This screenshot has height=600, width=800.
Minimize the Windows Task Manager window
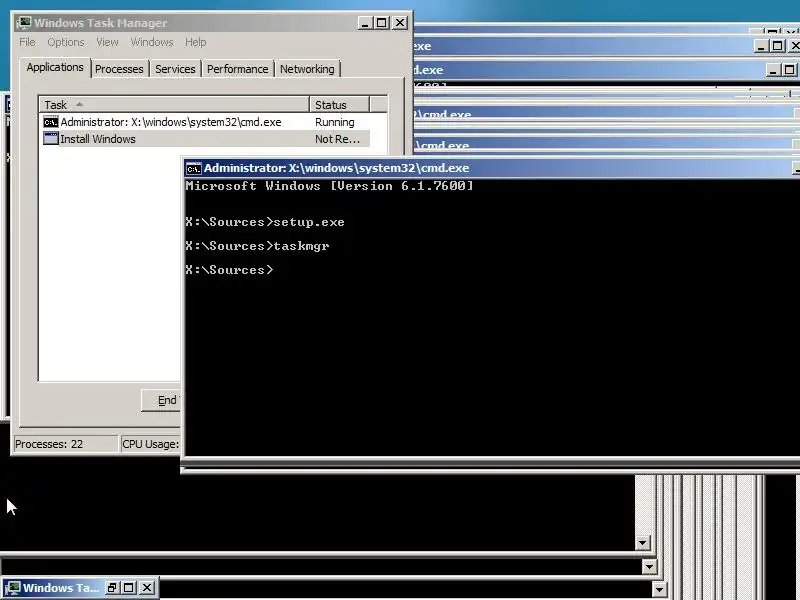[365, 23]
